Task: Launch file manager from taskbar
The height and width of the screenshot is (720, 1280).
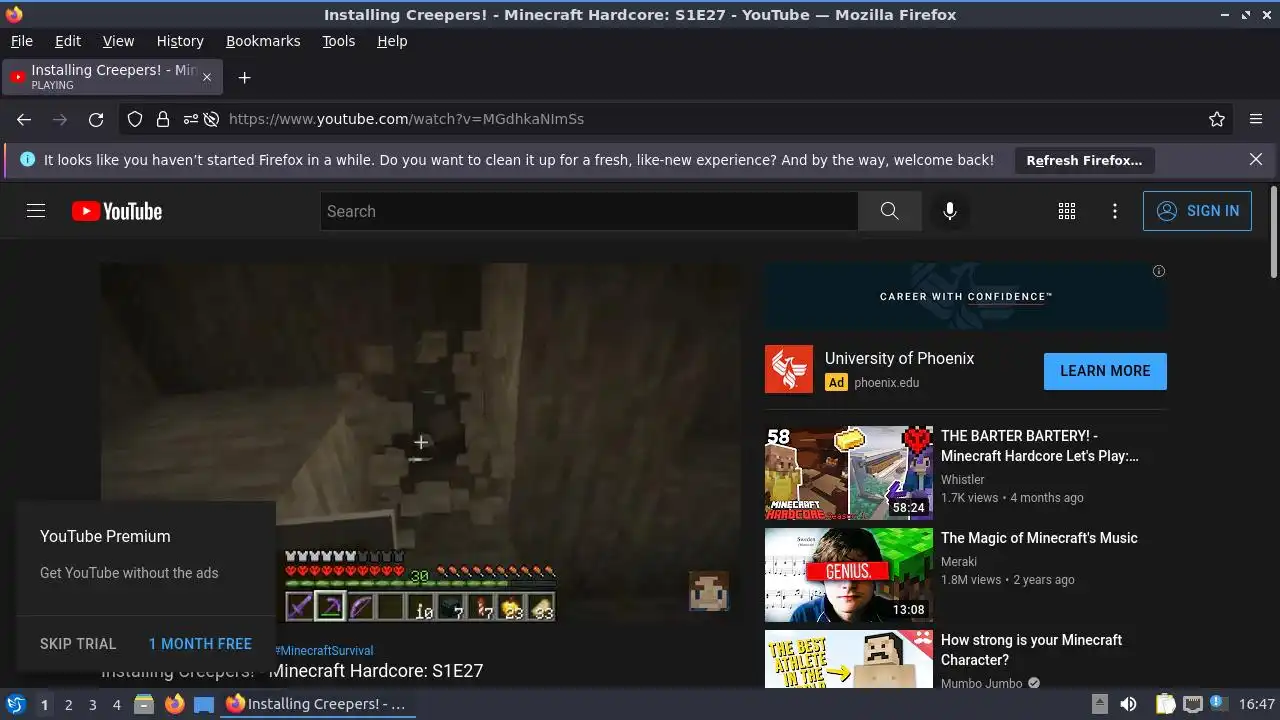Action: pos(144,704)
